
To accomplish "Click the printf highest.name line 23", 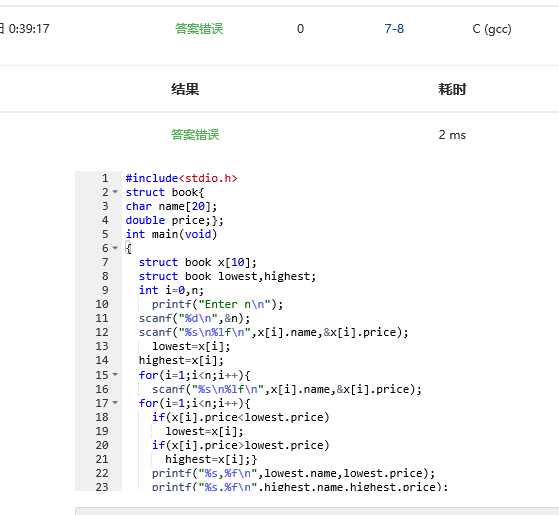I will click(300, 486).
